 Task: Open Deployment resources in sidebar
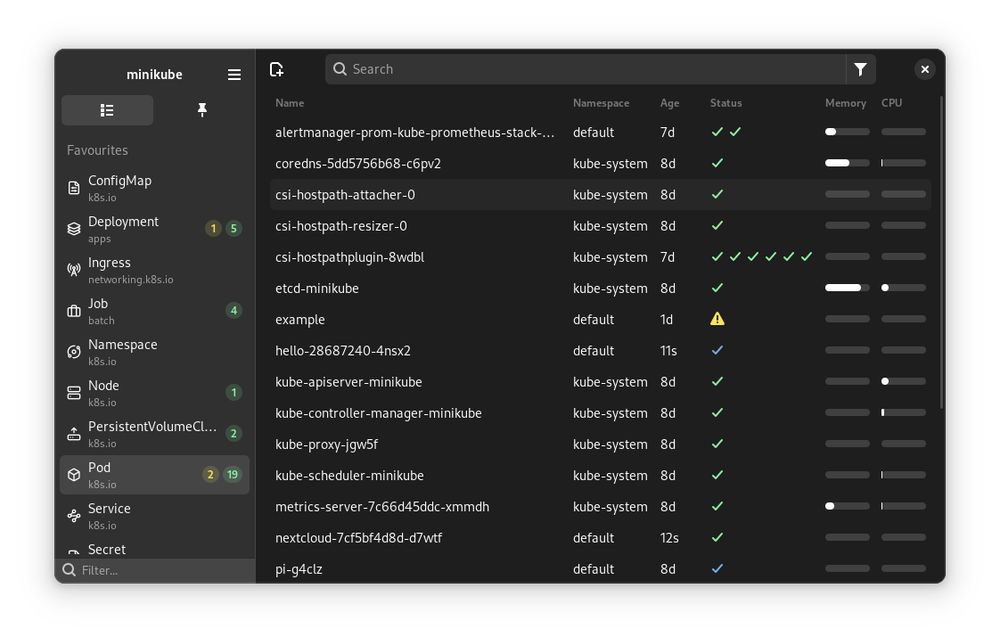point(154,229)
